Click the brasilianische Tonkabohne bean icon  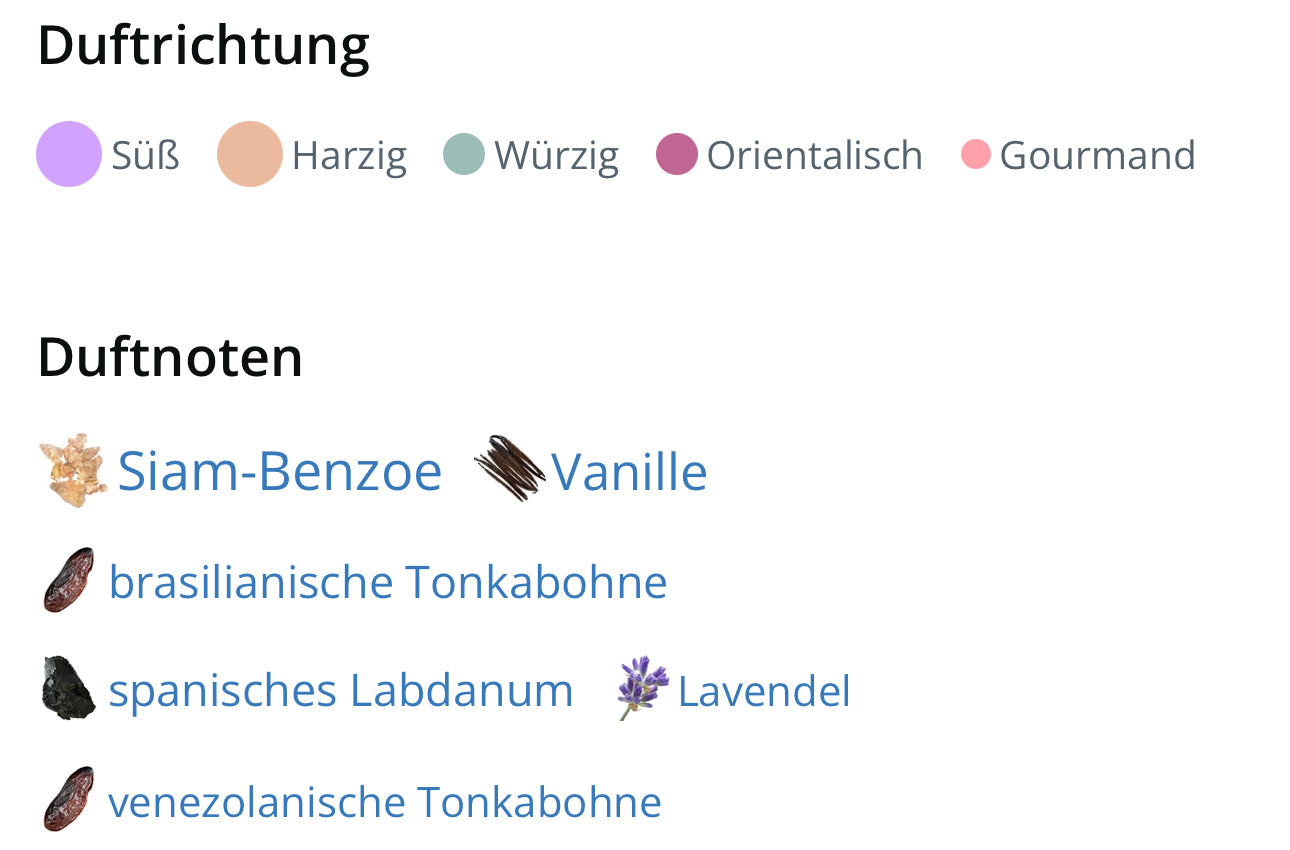(69, 580)
